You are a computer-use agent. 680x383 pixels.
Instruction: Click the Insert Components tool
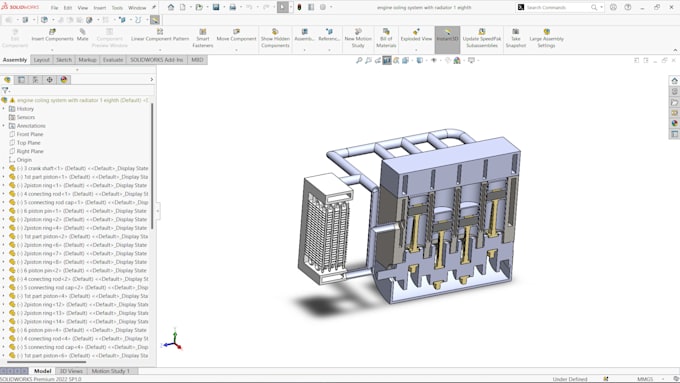coord(52,35)
